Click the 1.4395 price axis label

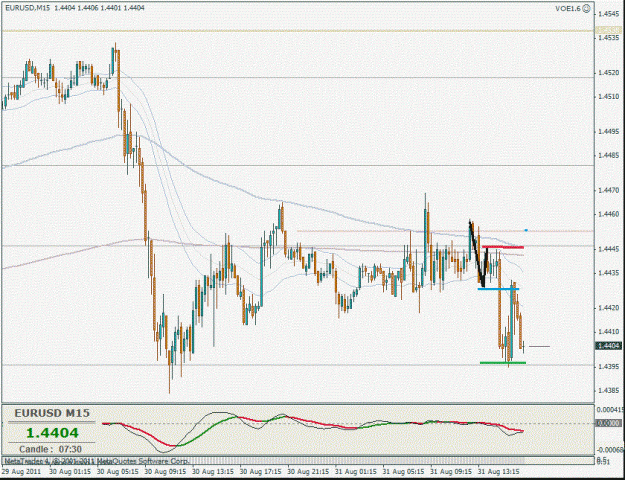coord(608,366)
